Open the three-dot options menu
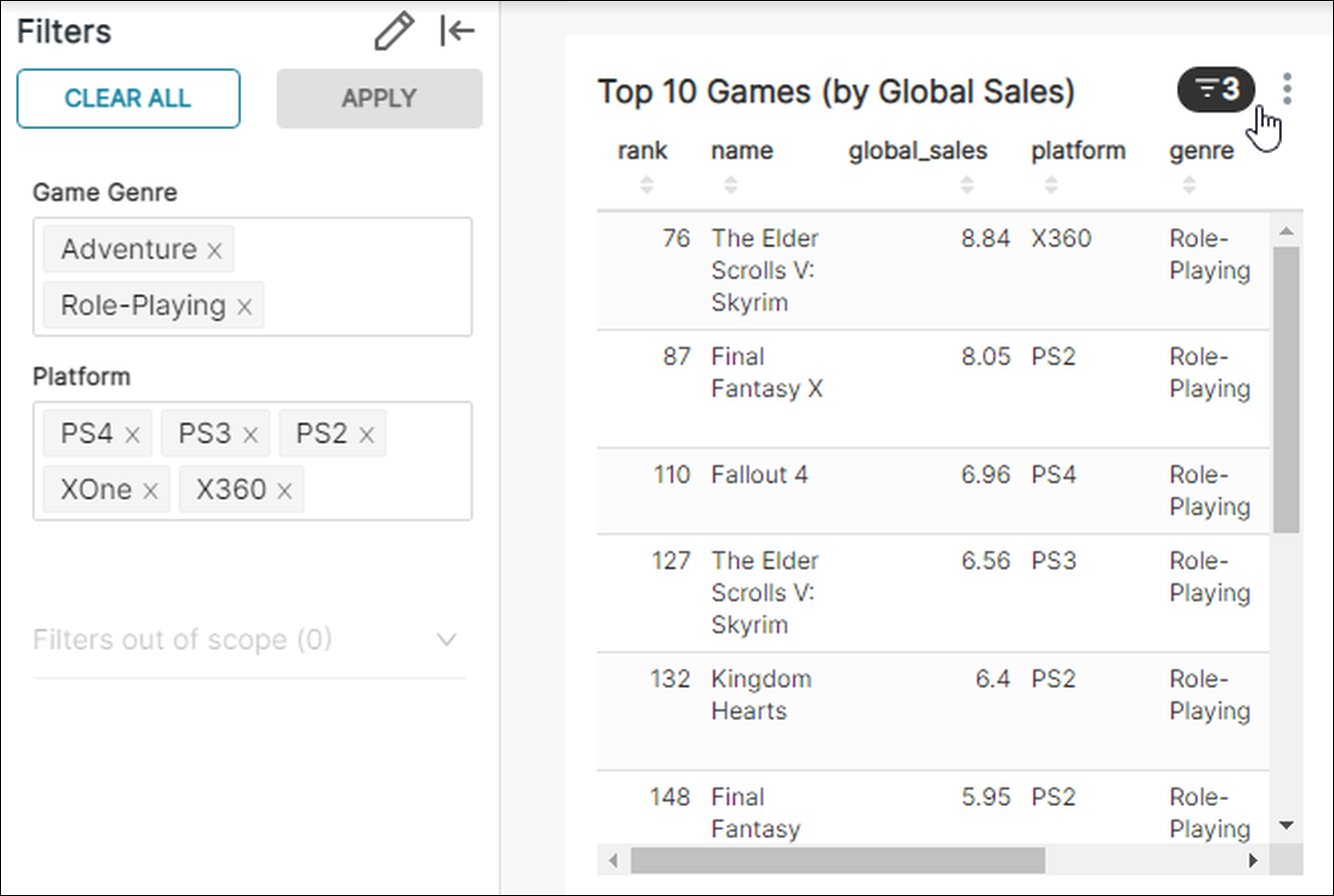This screenshot has height=896, width=1334. pyautogui.click(x=1288, y=89)
